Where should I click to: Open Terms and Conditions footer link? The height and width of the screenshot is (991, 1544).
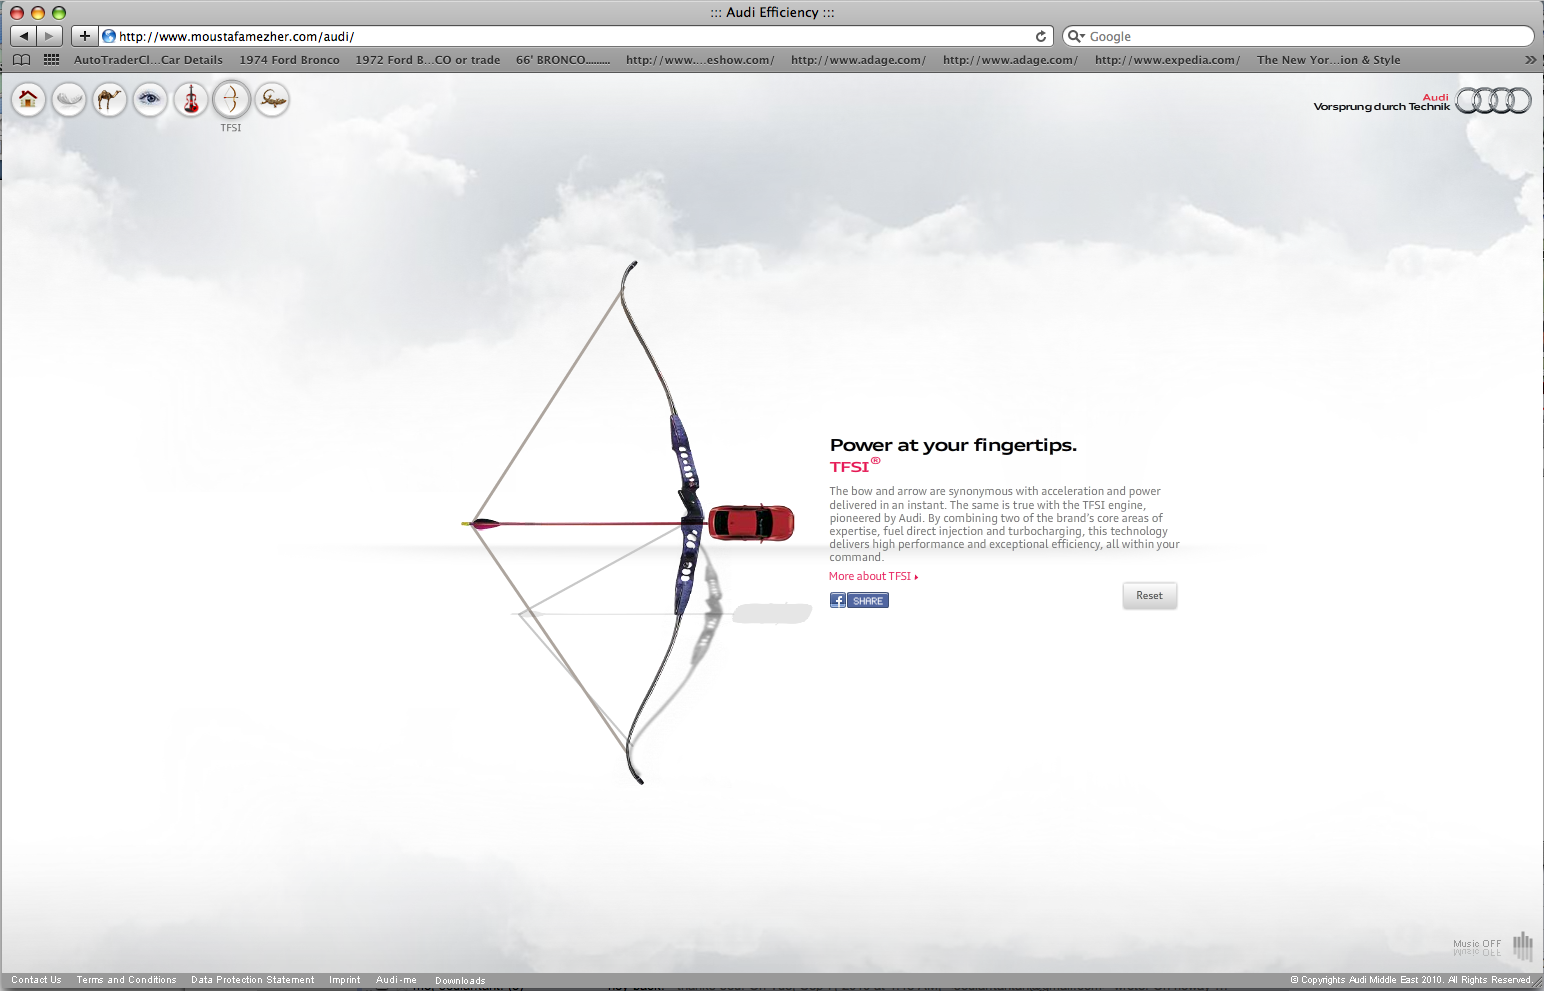[126, 980]
